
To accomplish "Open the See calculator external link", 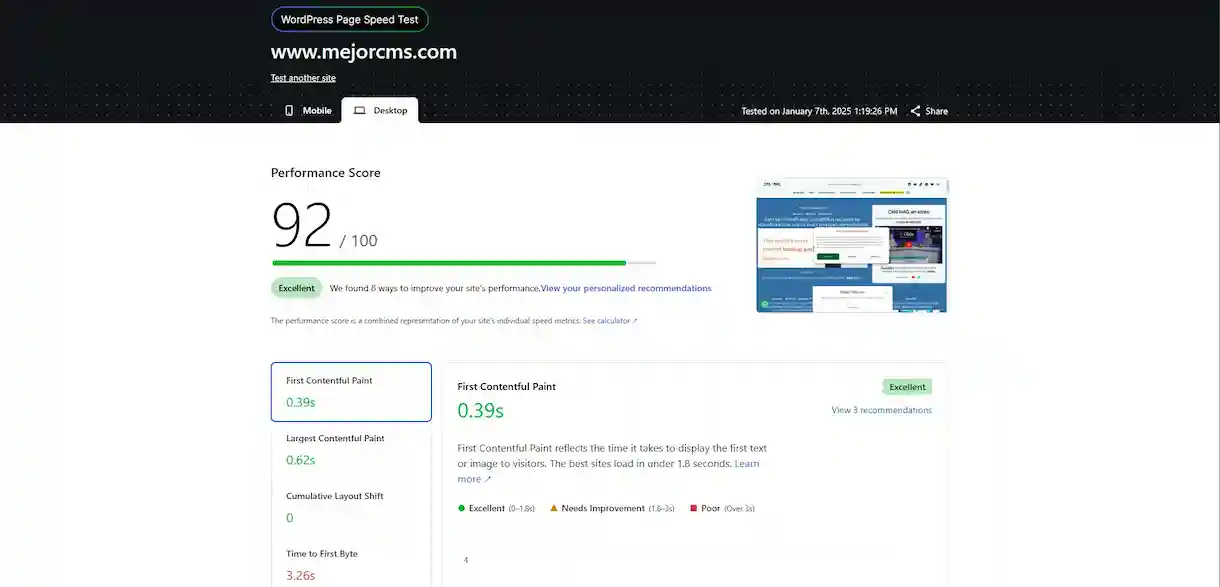I will [609, 321].
